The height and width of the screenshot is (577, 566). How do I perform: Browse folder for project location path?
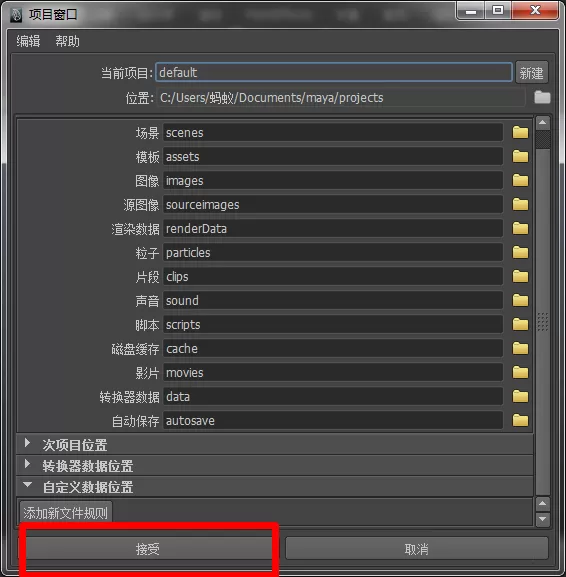tap(542, 98)
